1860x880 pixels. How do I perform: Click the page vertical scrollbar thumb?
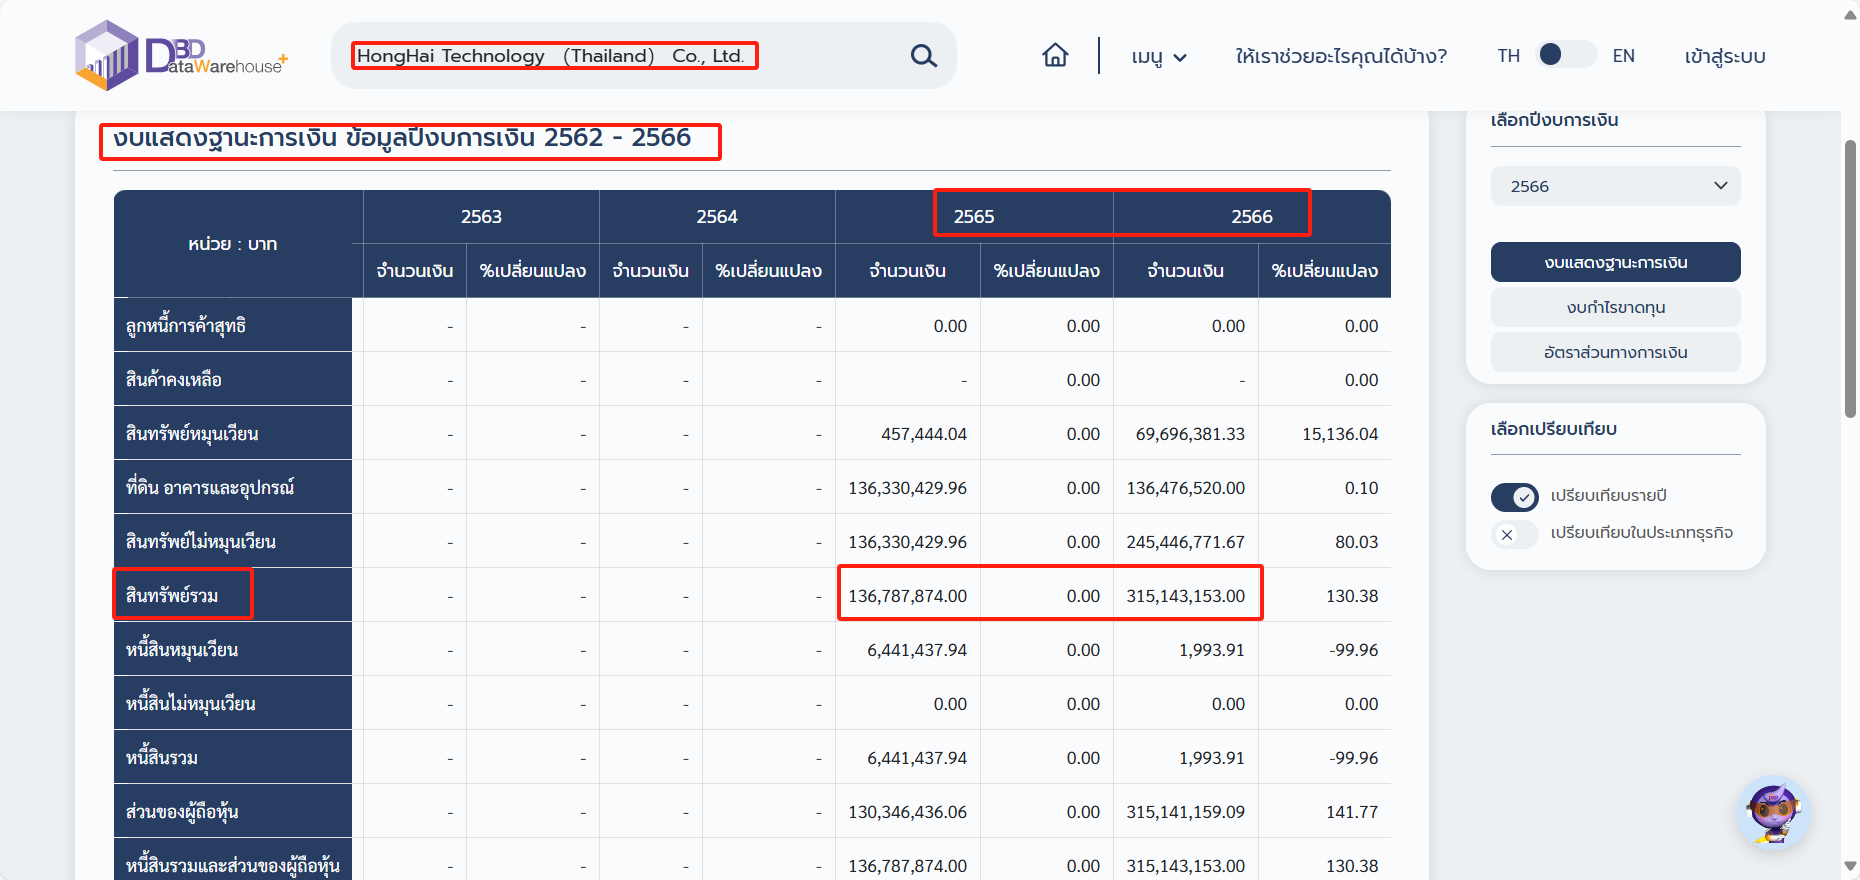point(1850,278)
